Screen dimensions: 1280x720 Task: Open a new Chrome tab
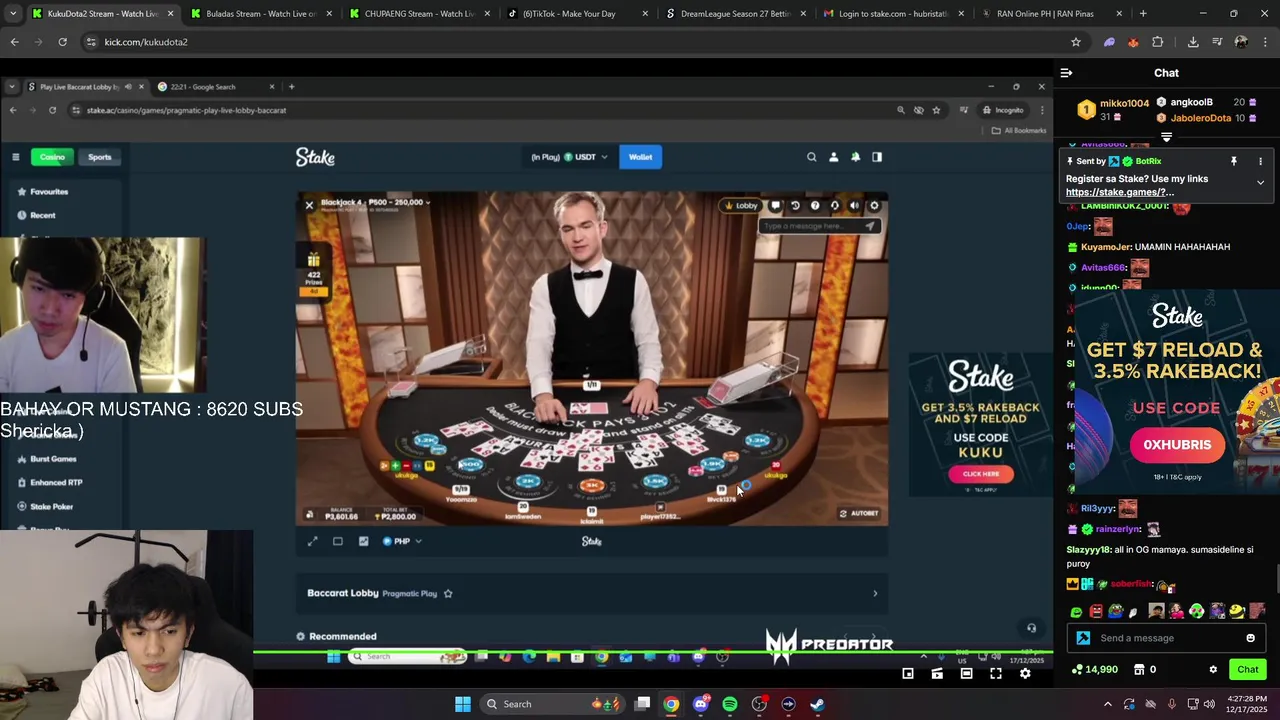click(x=1143, y=14)
